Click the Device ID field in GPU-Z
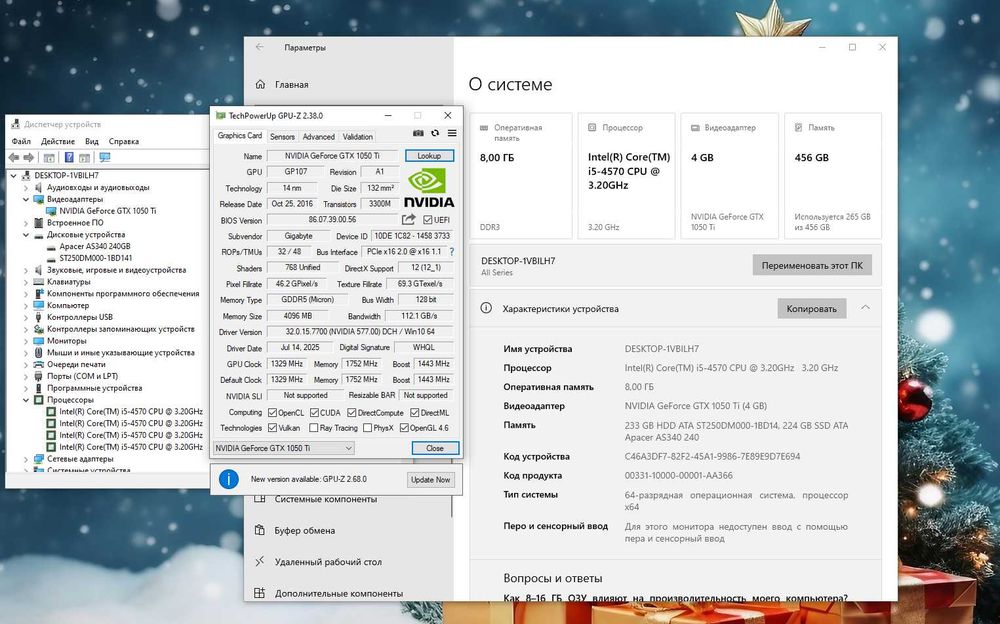 pyautogui.click(x=412, y=236)
